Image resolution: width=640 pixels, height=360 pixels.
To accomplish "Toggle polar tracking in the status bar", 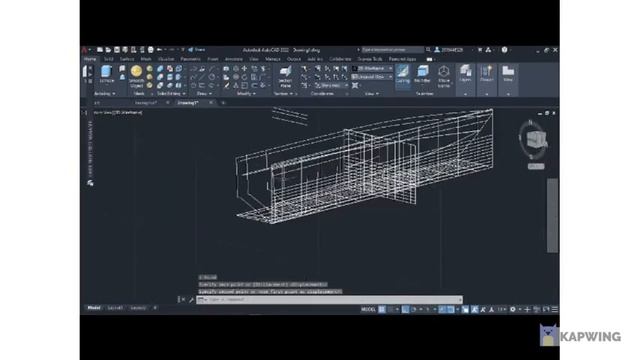I will coord(413,309).
